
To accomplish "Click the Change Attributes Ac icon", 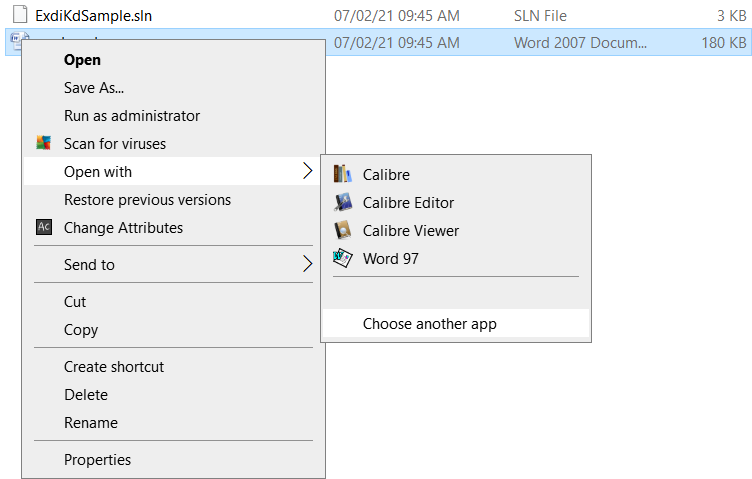I will coord(44,228).
